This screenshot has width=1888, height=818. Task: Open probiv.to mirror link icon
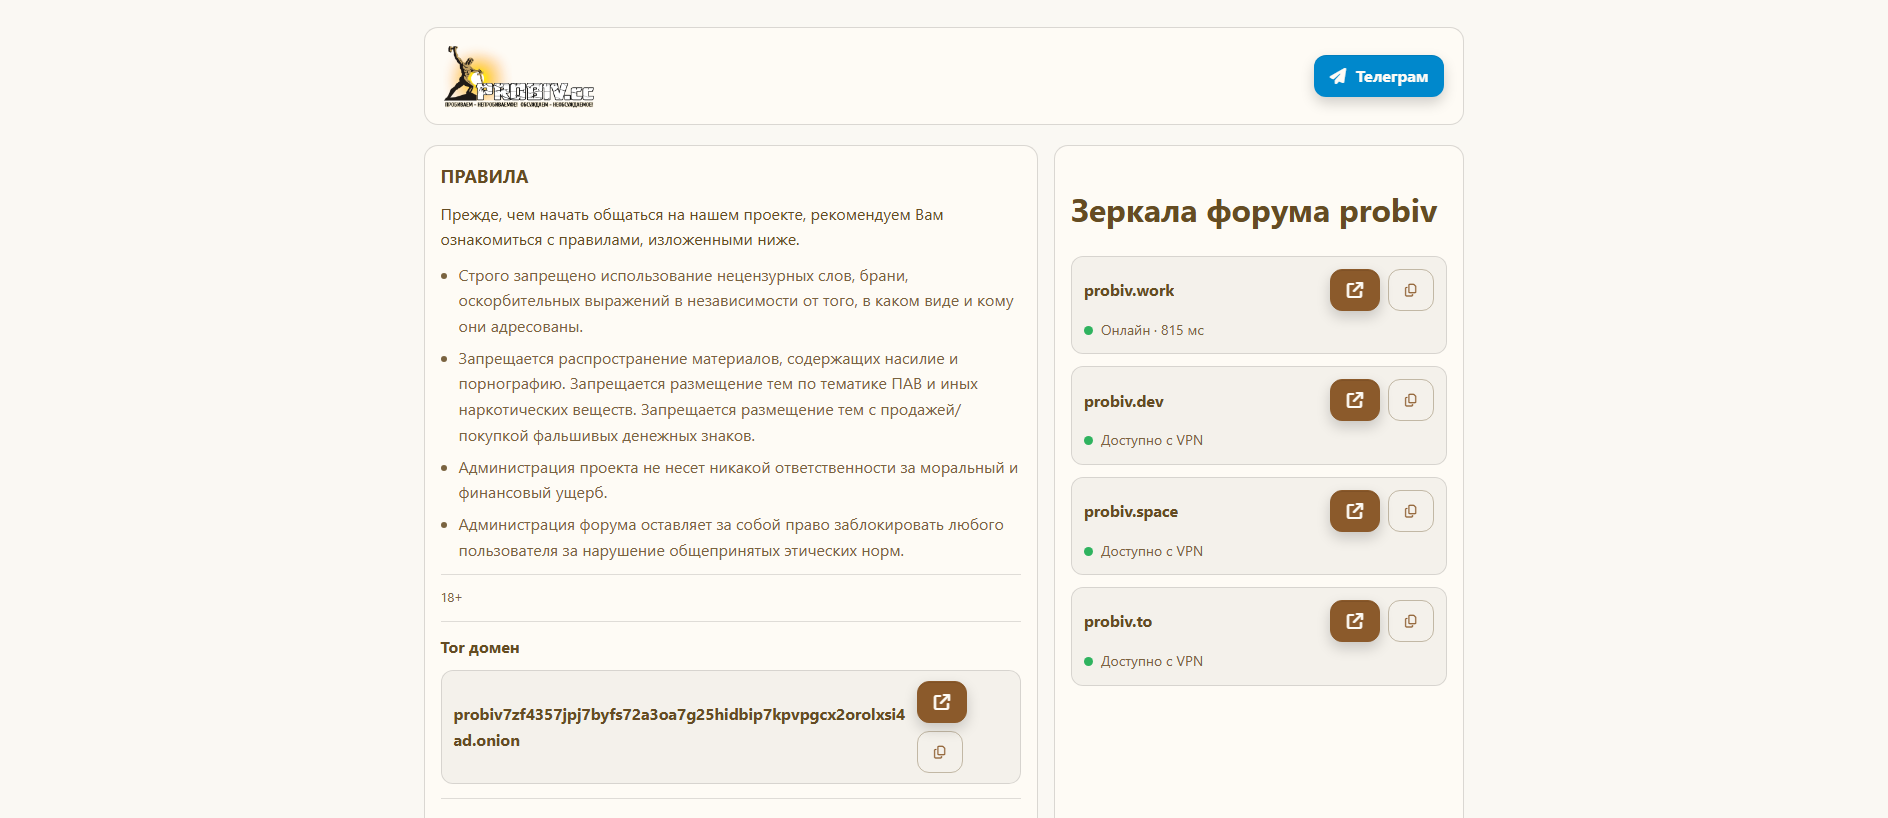tap(1354, 621)
